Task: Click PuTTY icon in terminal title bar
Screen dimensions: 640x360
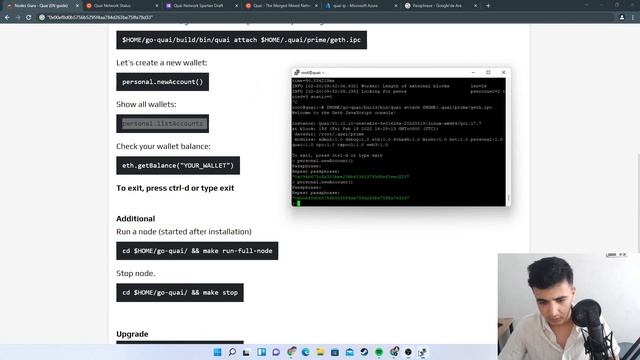Action: point(297,72)
